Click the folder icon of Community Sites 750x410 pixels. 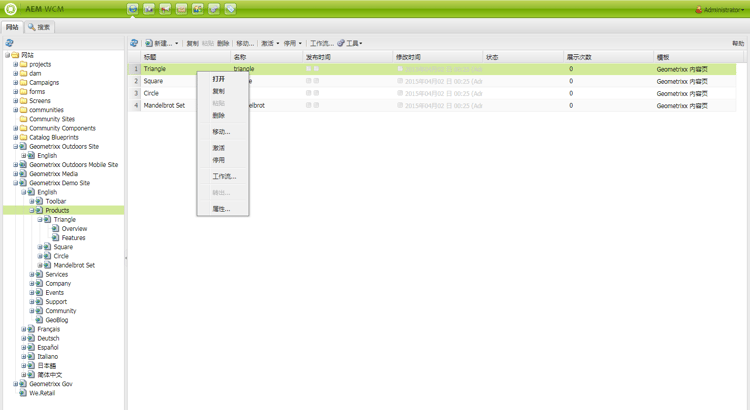tap(23, 119)
